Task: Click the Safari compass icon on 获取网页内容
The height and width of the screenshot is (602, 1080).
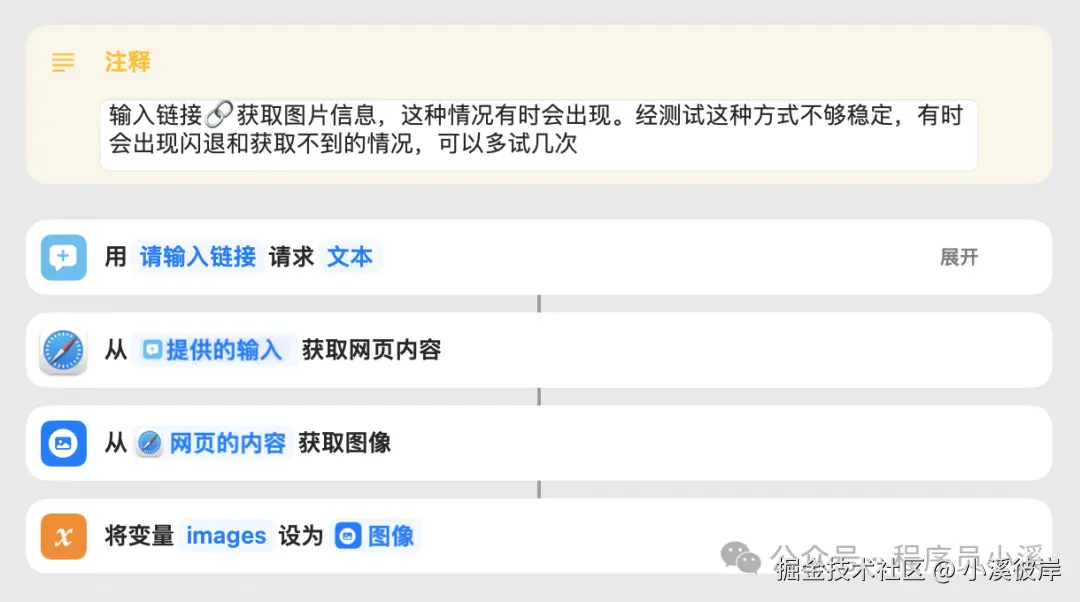Action: click(x=63, y=350)
